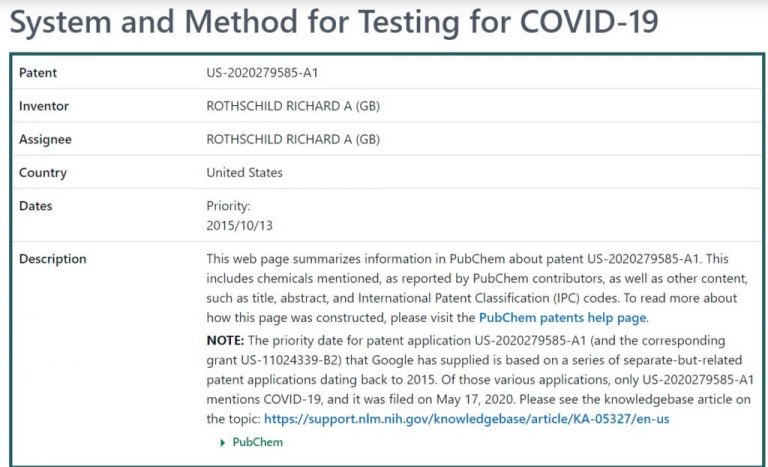Select patent number US-2020279585-A1 in Patent row
The width and height of the screenshot is (768, 467).
[x=262, y=73]
